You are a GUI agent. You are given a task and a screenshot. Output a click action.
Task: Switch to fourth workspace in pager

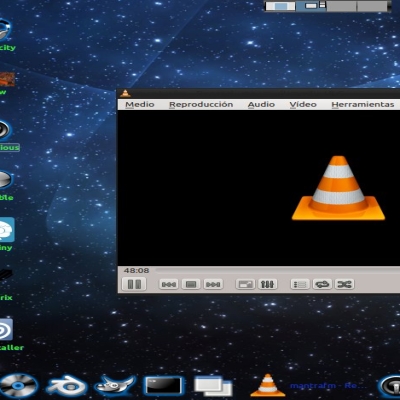[x=372, y=6]
